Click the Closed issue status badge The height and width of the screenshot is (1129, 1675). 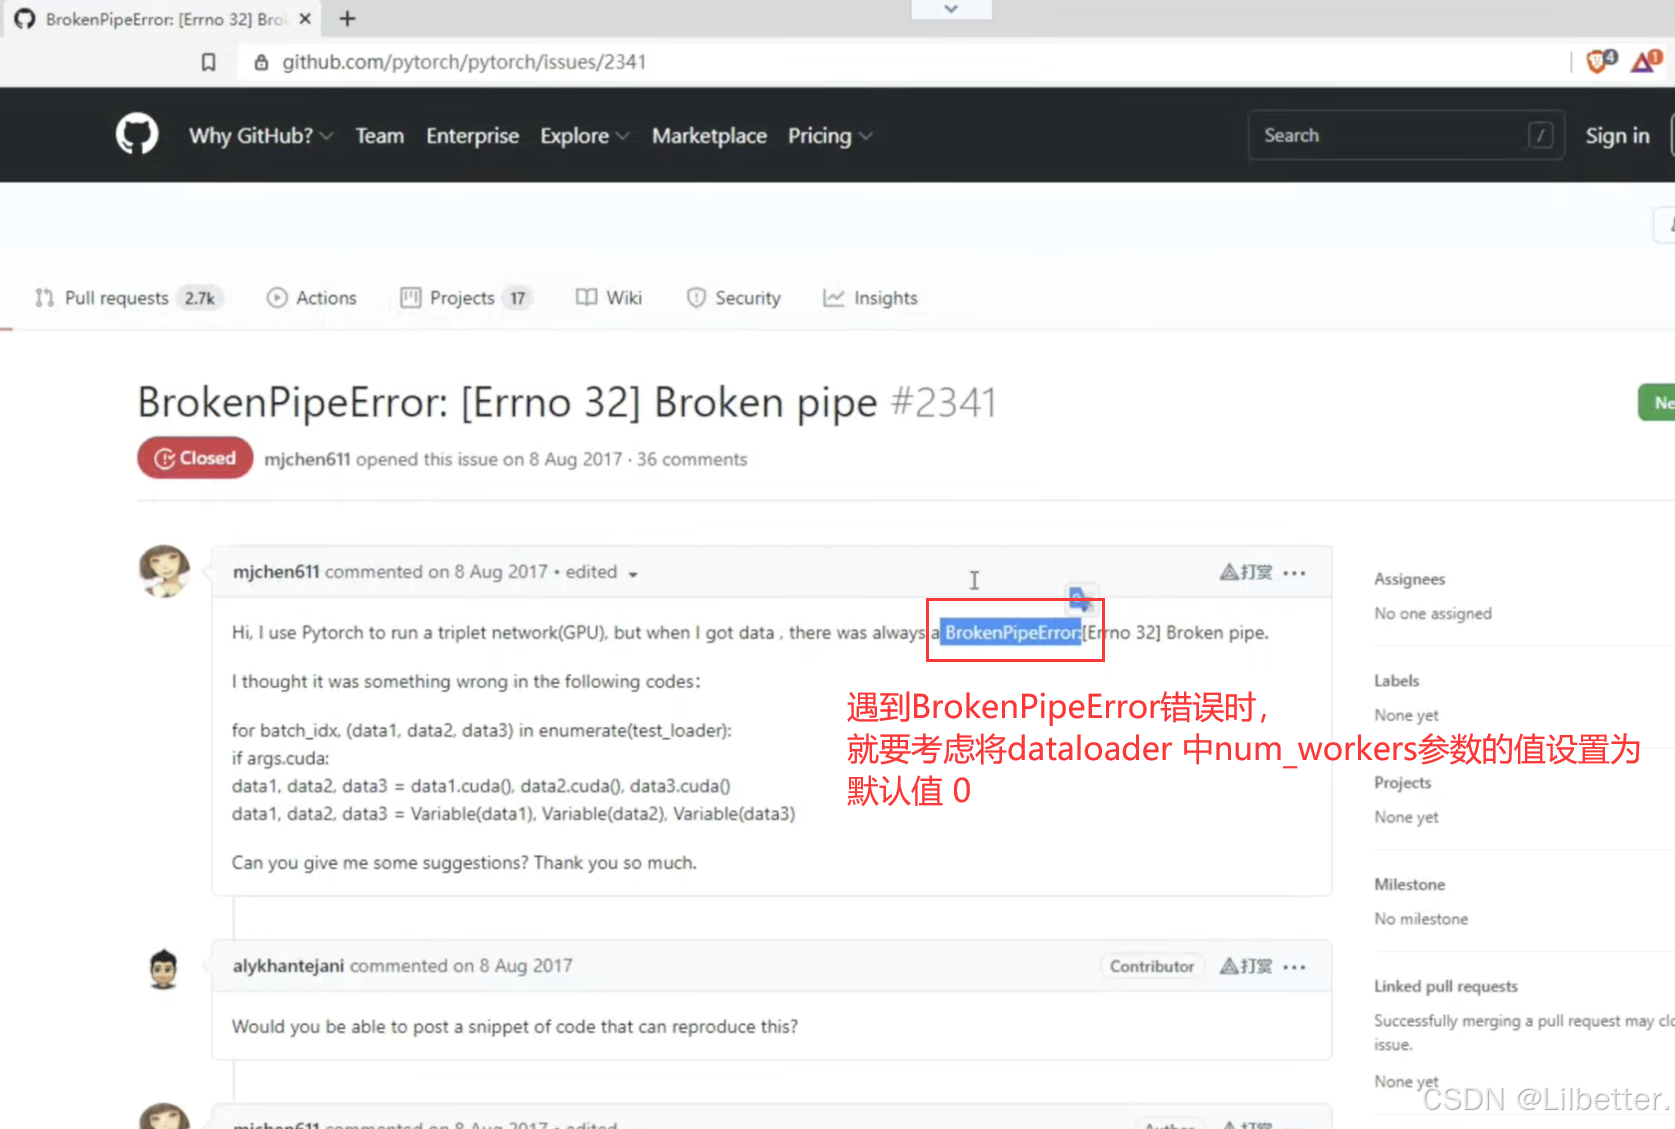coord(195,458)
